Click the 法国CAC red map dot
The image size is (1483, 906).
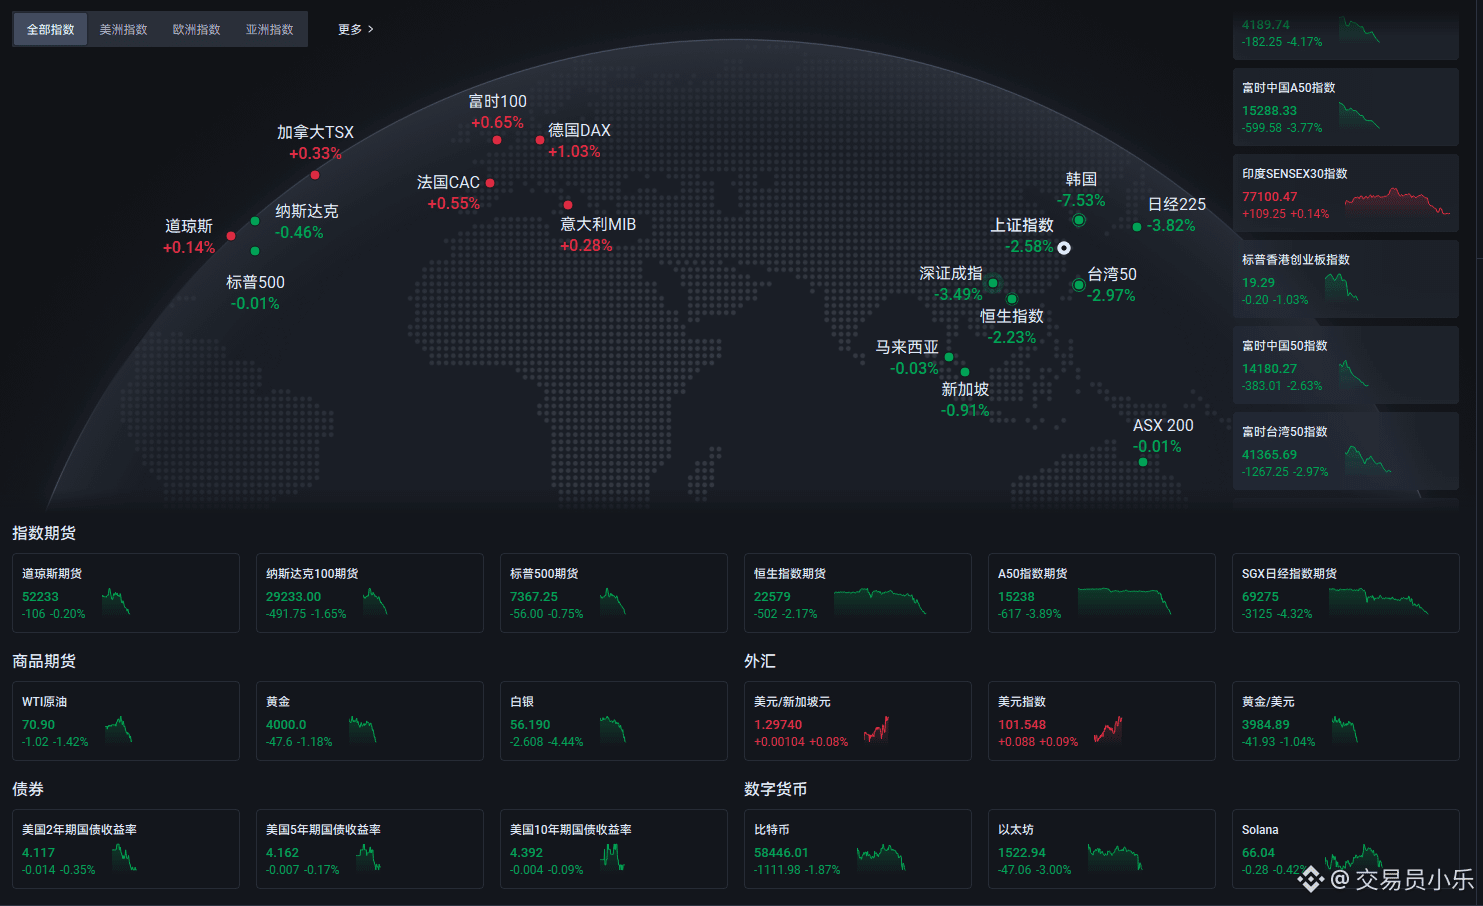[x=490, y=183]
